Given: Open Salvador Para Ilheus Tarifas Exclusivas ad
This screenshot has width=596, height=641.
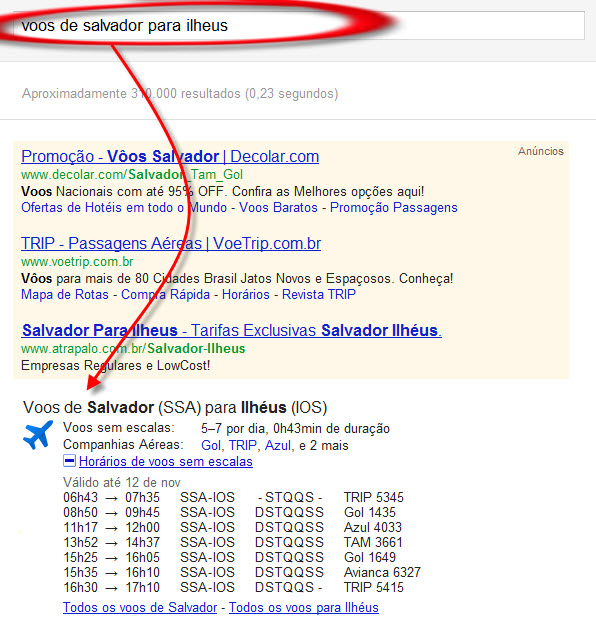Looking at the screenshot, I should 231,330.
